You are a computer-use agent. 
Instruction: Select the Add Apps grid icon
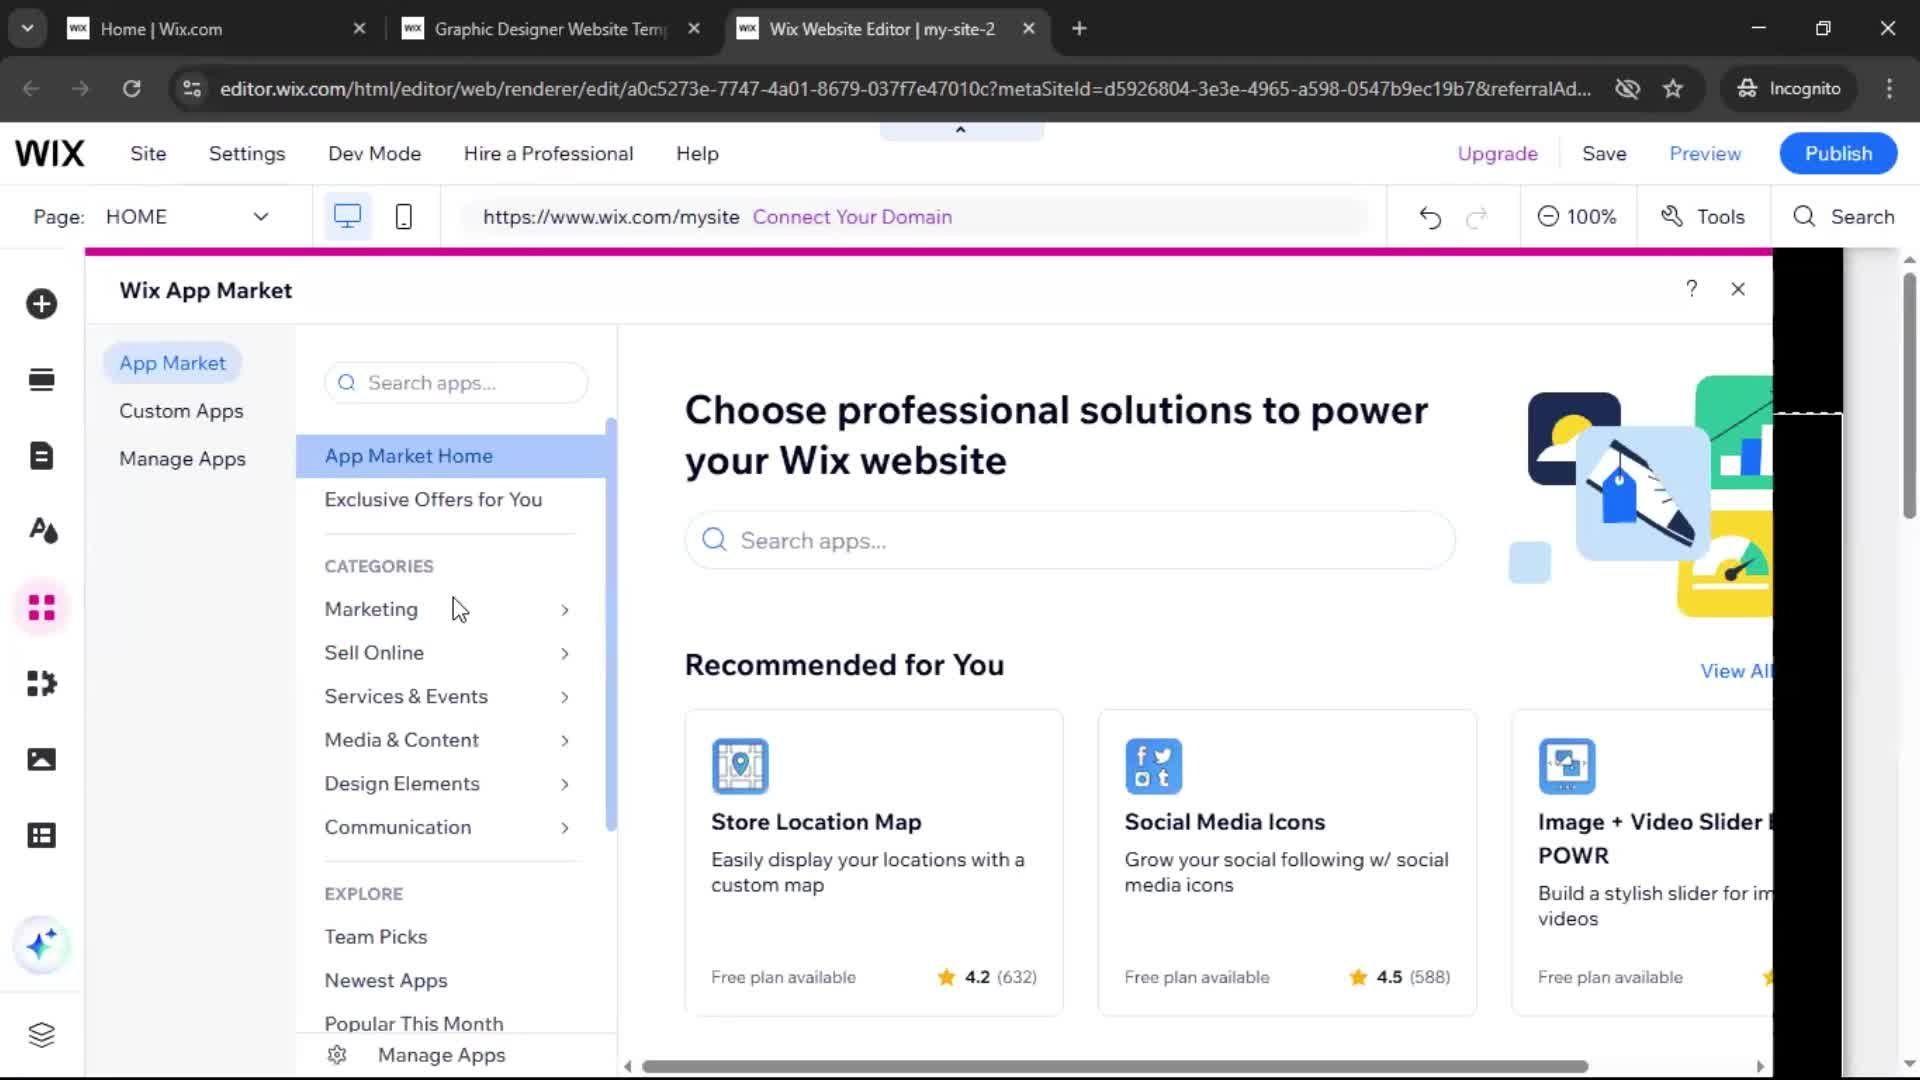pyautogui.click(x=42, y=607)
